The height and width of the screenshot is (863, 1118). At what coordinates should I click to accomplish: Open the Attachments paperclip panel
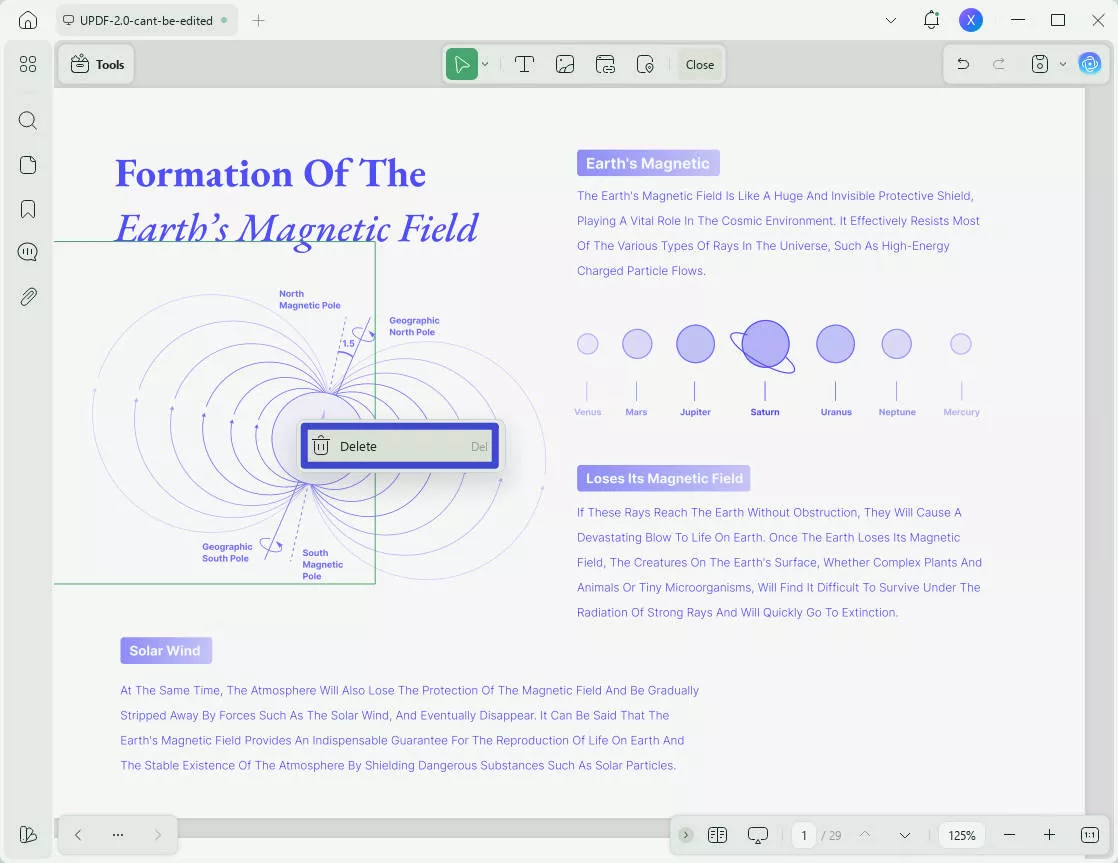click(28, 297)
